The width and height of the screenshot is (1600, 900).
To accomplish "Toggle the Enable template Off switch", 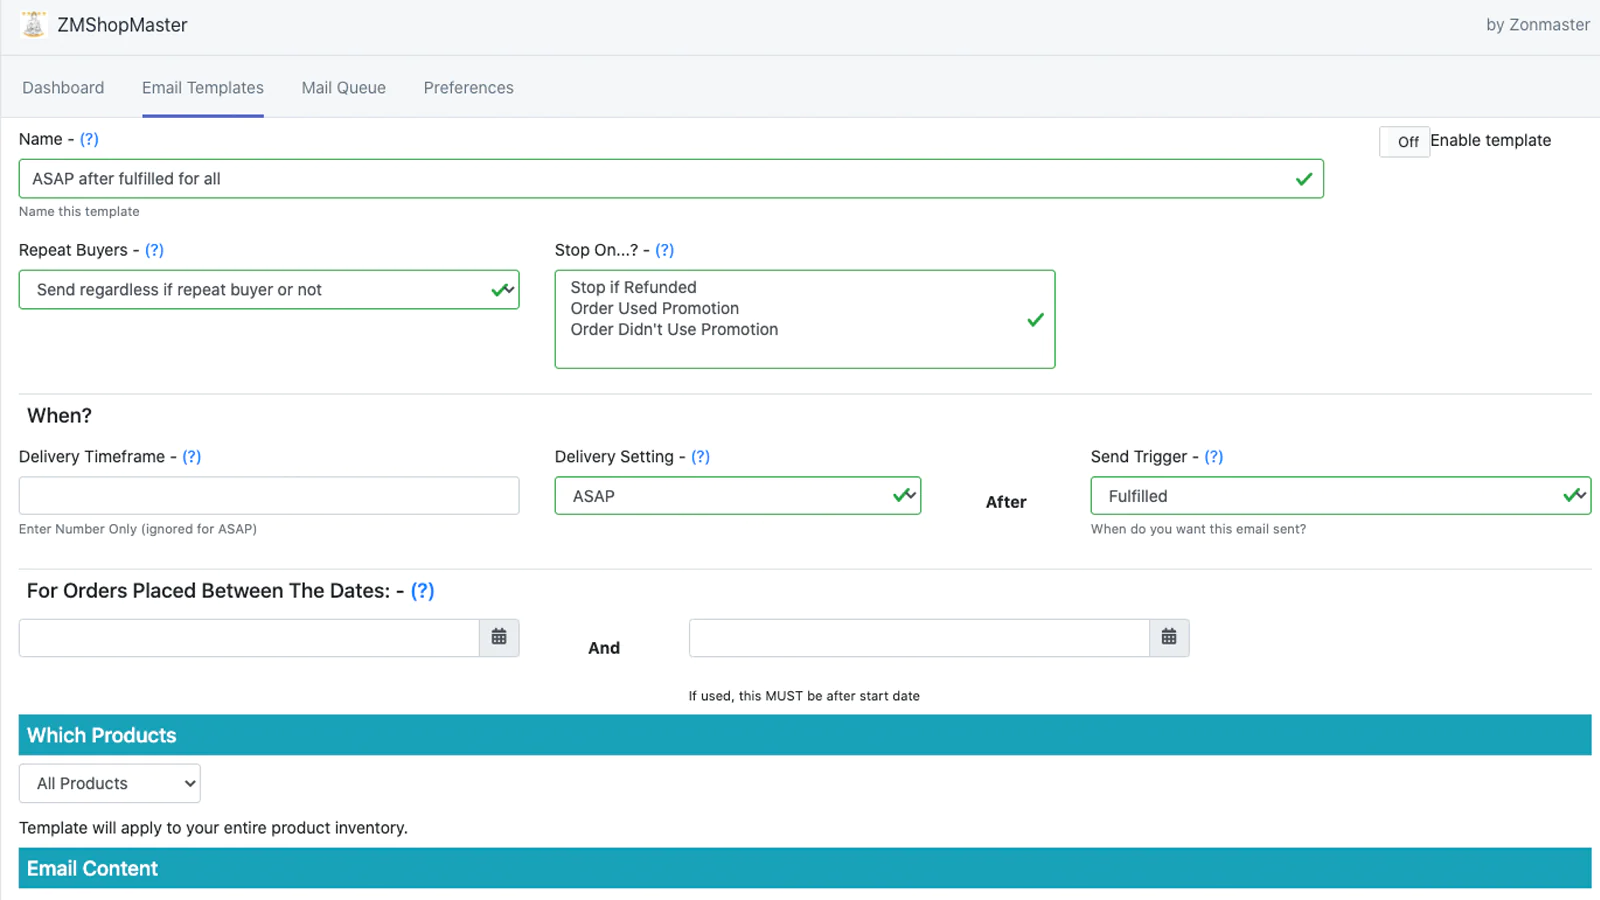I will [1405, 141].
